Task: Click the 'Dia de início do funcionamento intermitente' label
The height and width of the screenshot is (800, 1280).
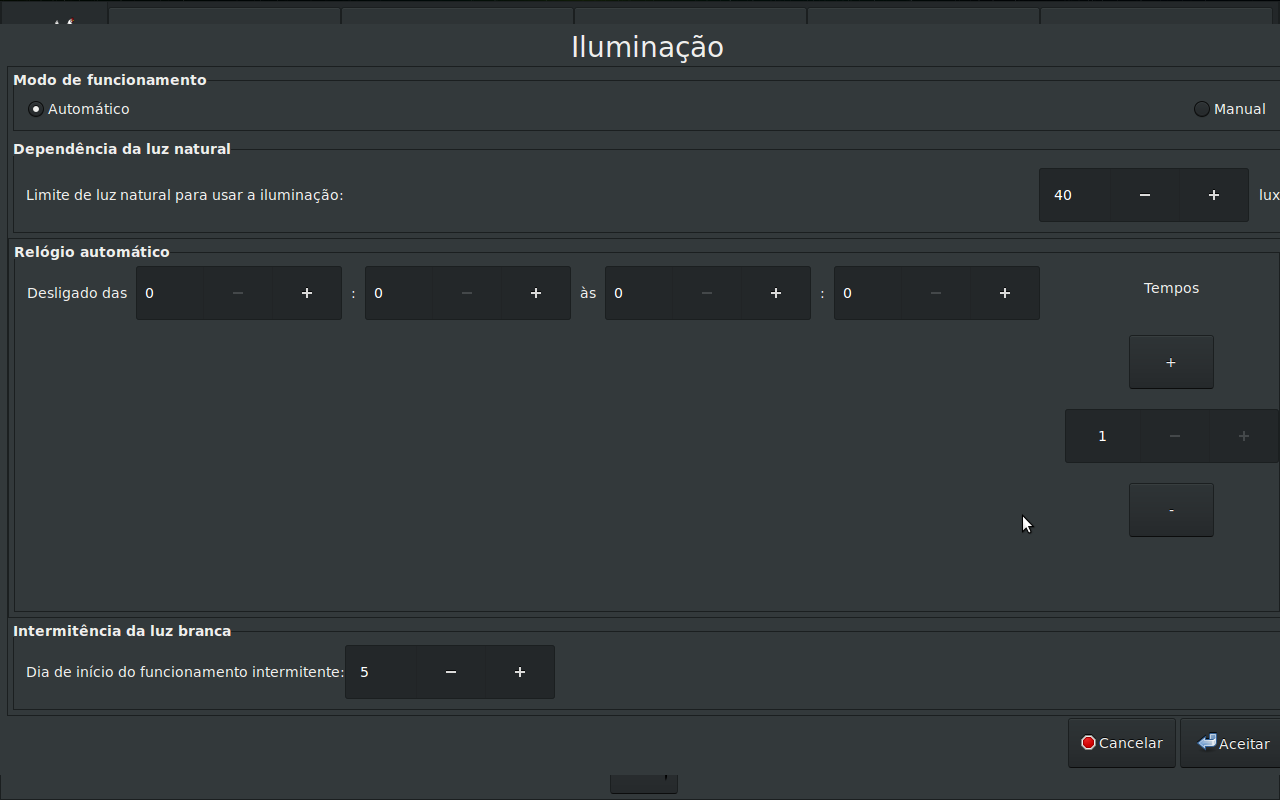Action: [185, 672]
